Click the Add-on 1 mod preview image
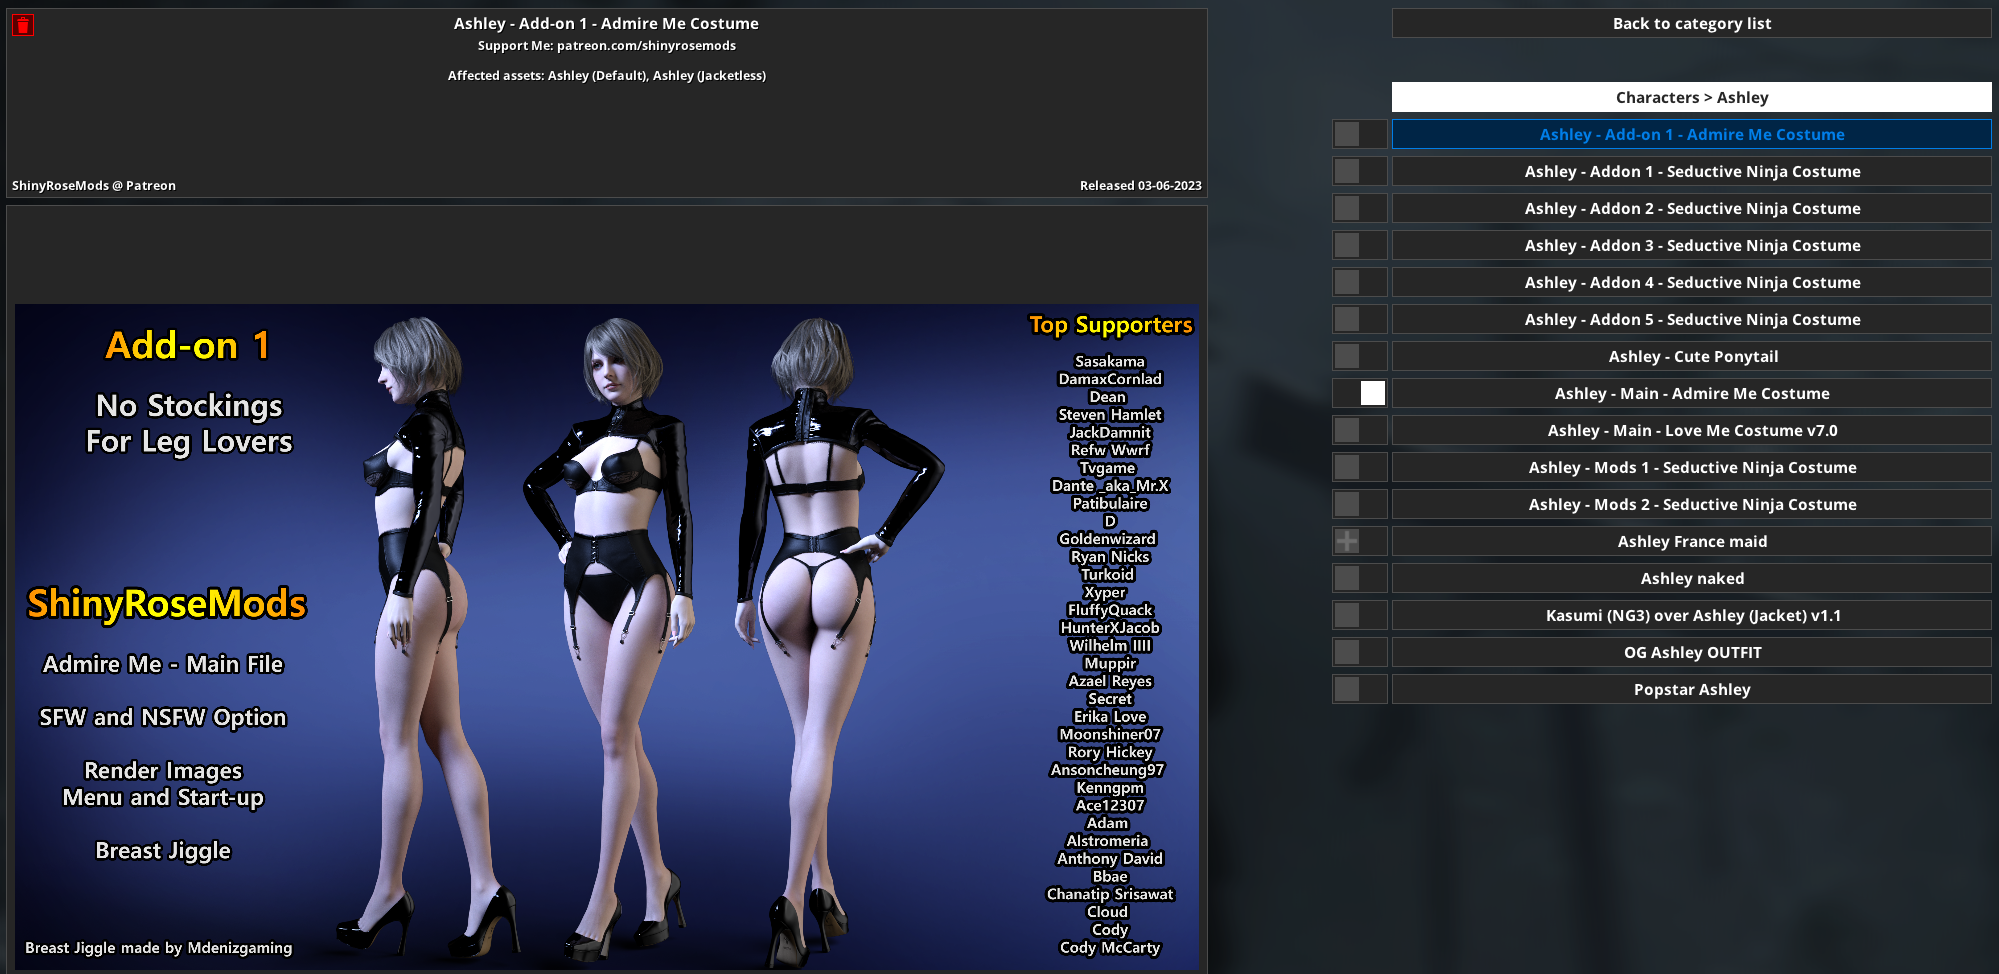This screenshot has width=1999, height=974. coord(607,636)
